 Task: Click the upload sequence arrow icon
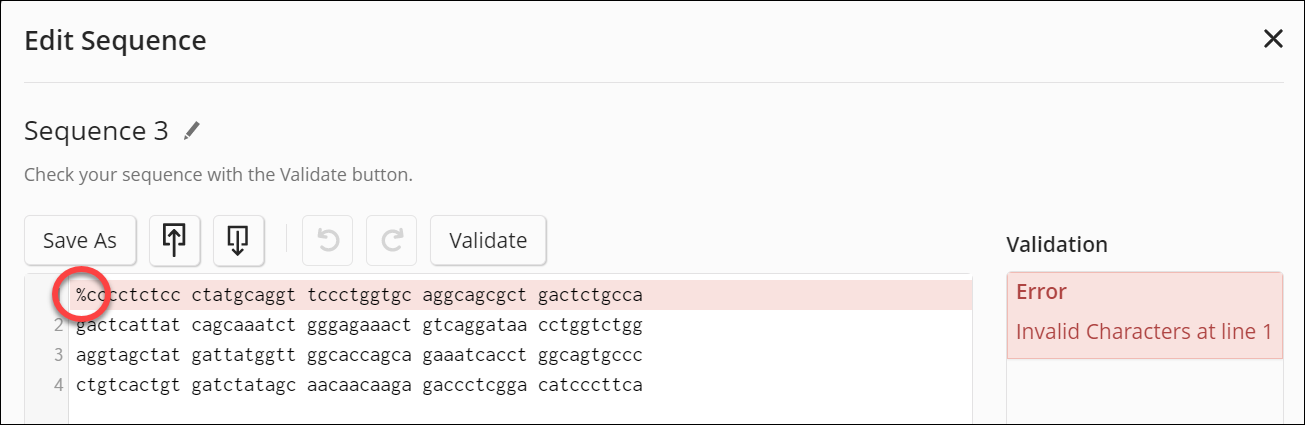(x=174, y=240)
